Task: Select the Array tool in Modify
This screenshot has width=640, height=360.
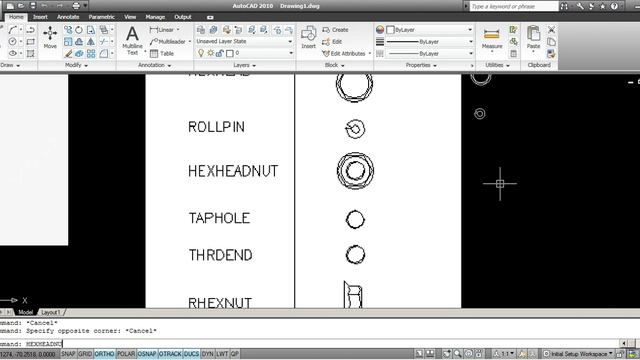Action: tap(91, 53)
